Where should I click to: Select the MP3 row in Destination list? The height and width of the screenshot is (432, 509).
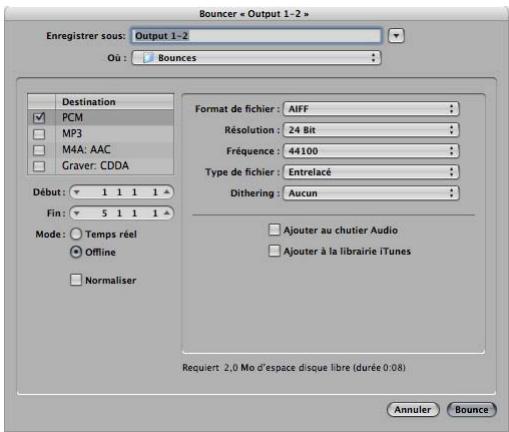point(101,134)
